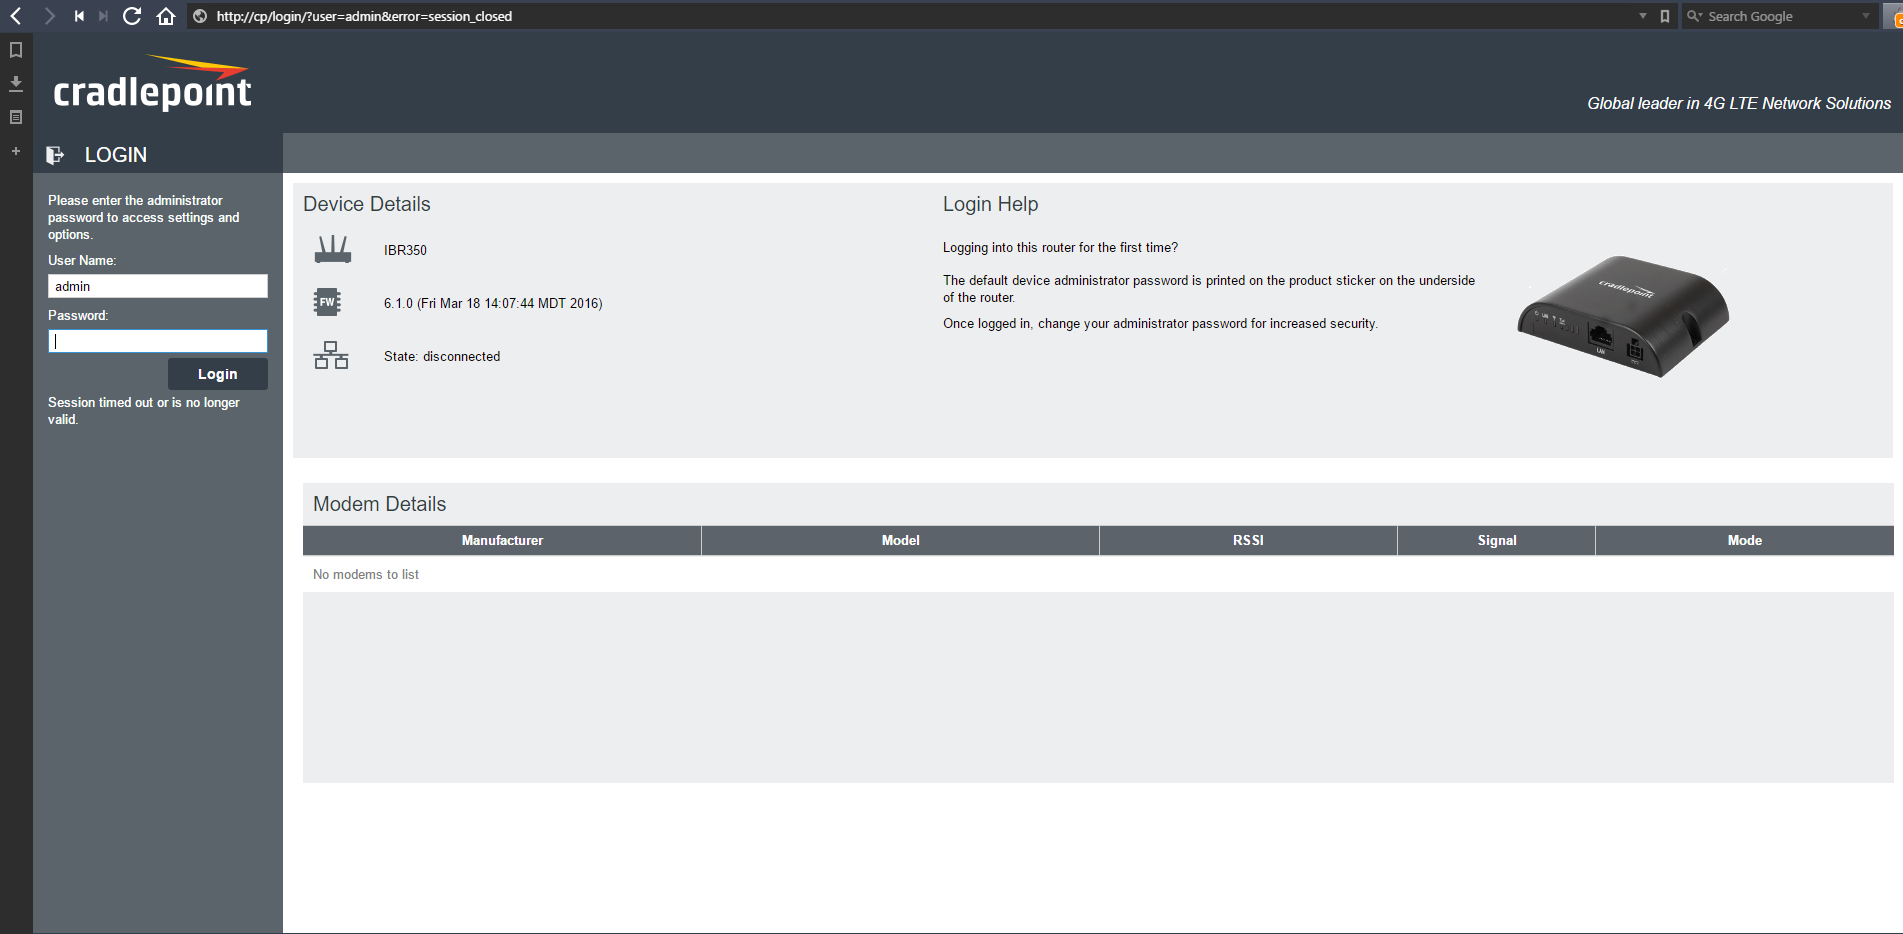Click the 'Modem Details' heading

click(380, 504)
